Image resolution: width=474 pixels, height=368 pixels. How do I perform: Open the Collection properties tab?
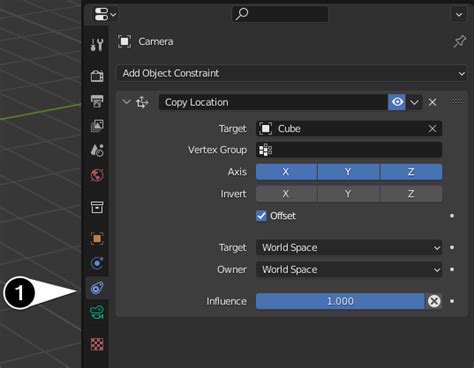point(97,207)
